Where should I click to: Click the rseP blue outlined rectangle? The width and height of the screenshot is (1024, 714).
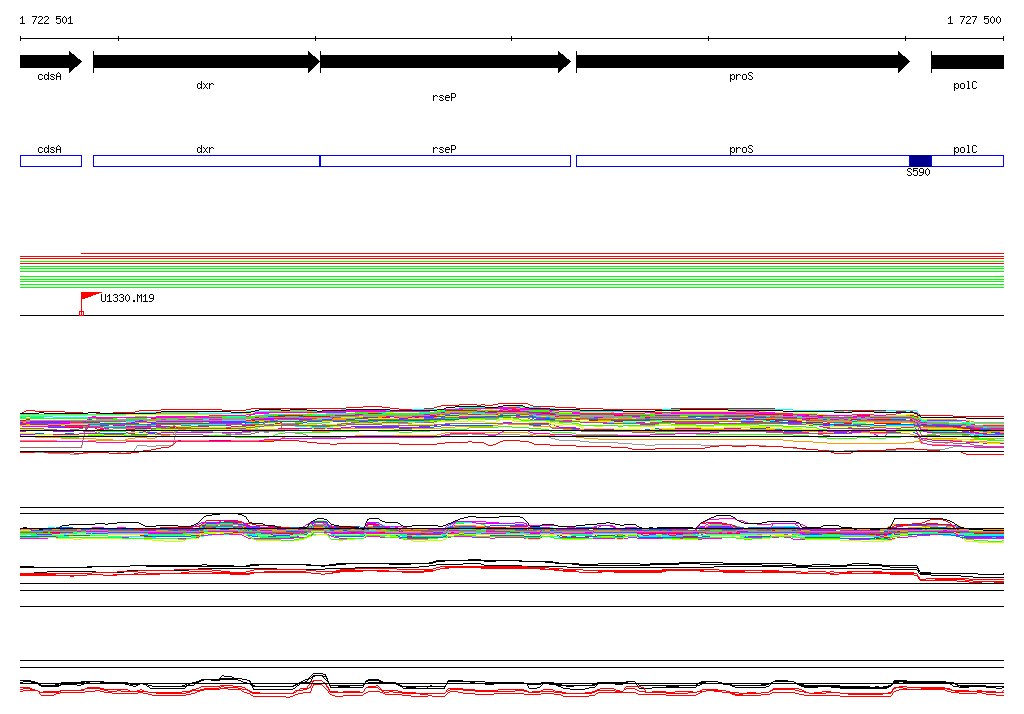[444, 161]
